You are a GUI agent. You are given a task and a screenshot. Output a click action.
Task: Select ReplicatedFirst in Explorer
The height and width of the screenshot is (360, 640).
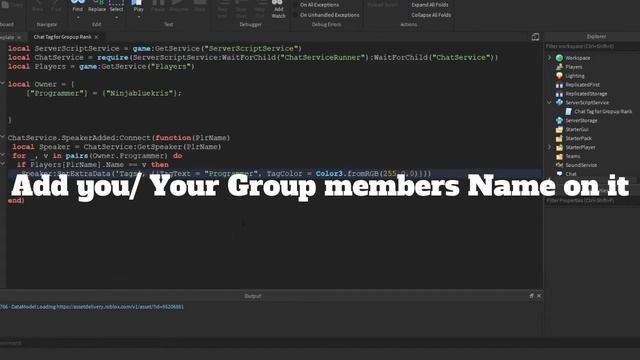582,85
